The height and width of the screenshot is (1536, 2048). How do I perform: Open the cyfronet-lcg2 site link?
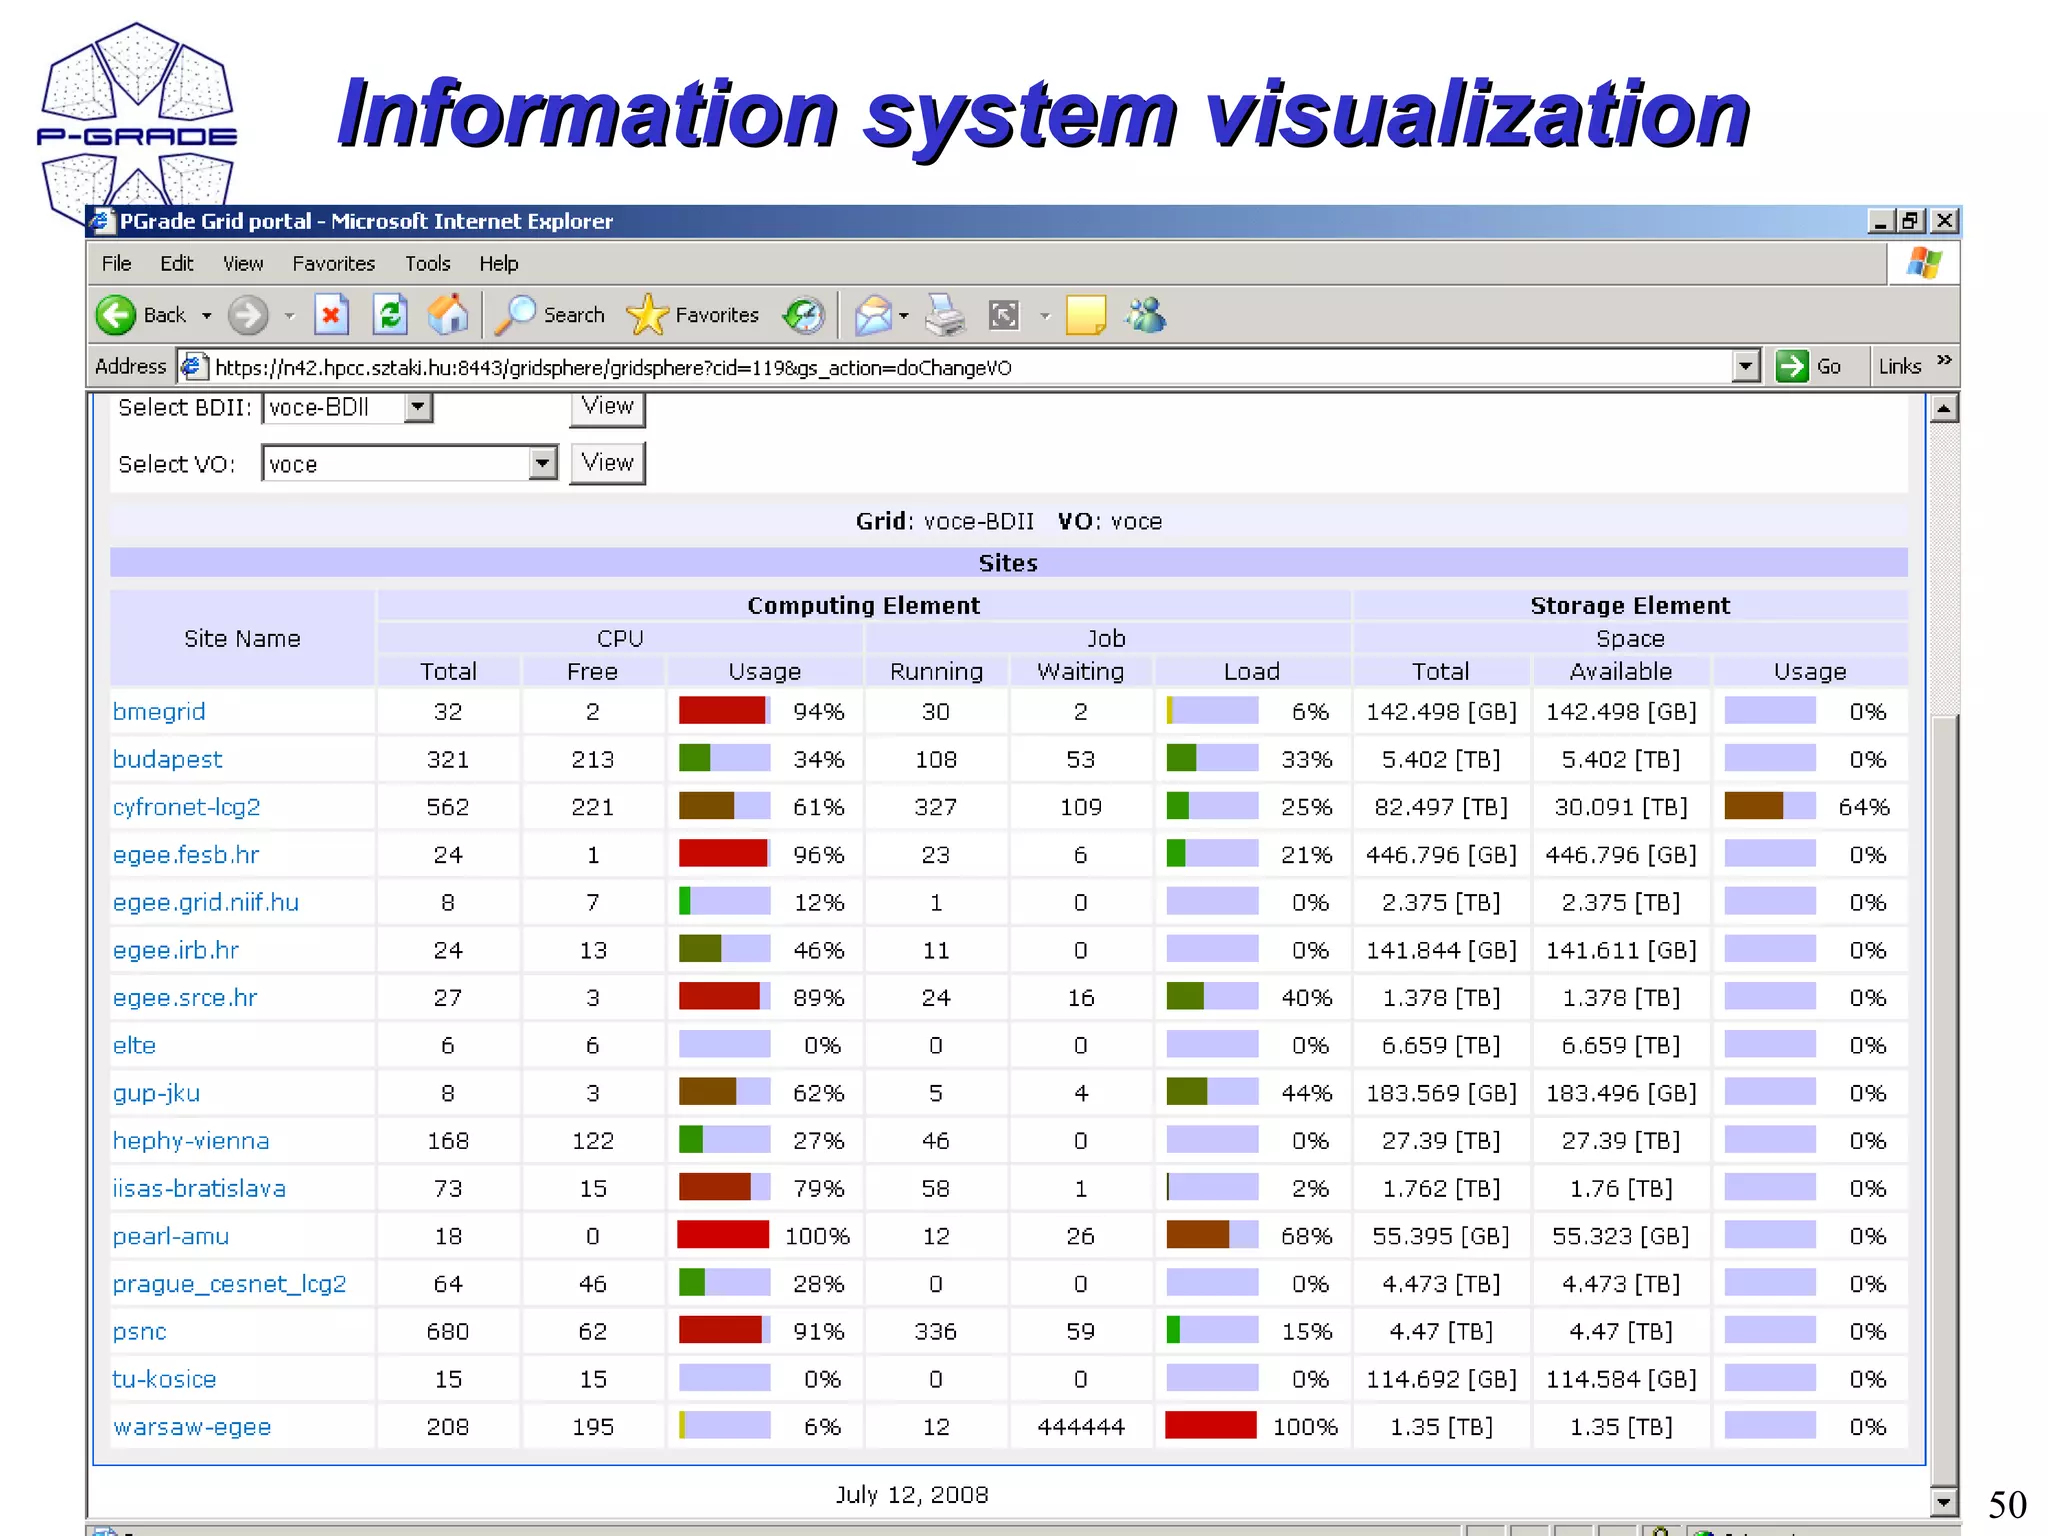point(186,807)
